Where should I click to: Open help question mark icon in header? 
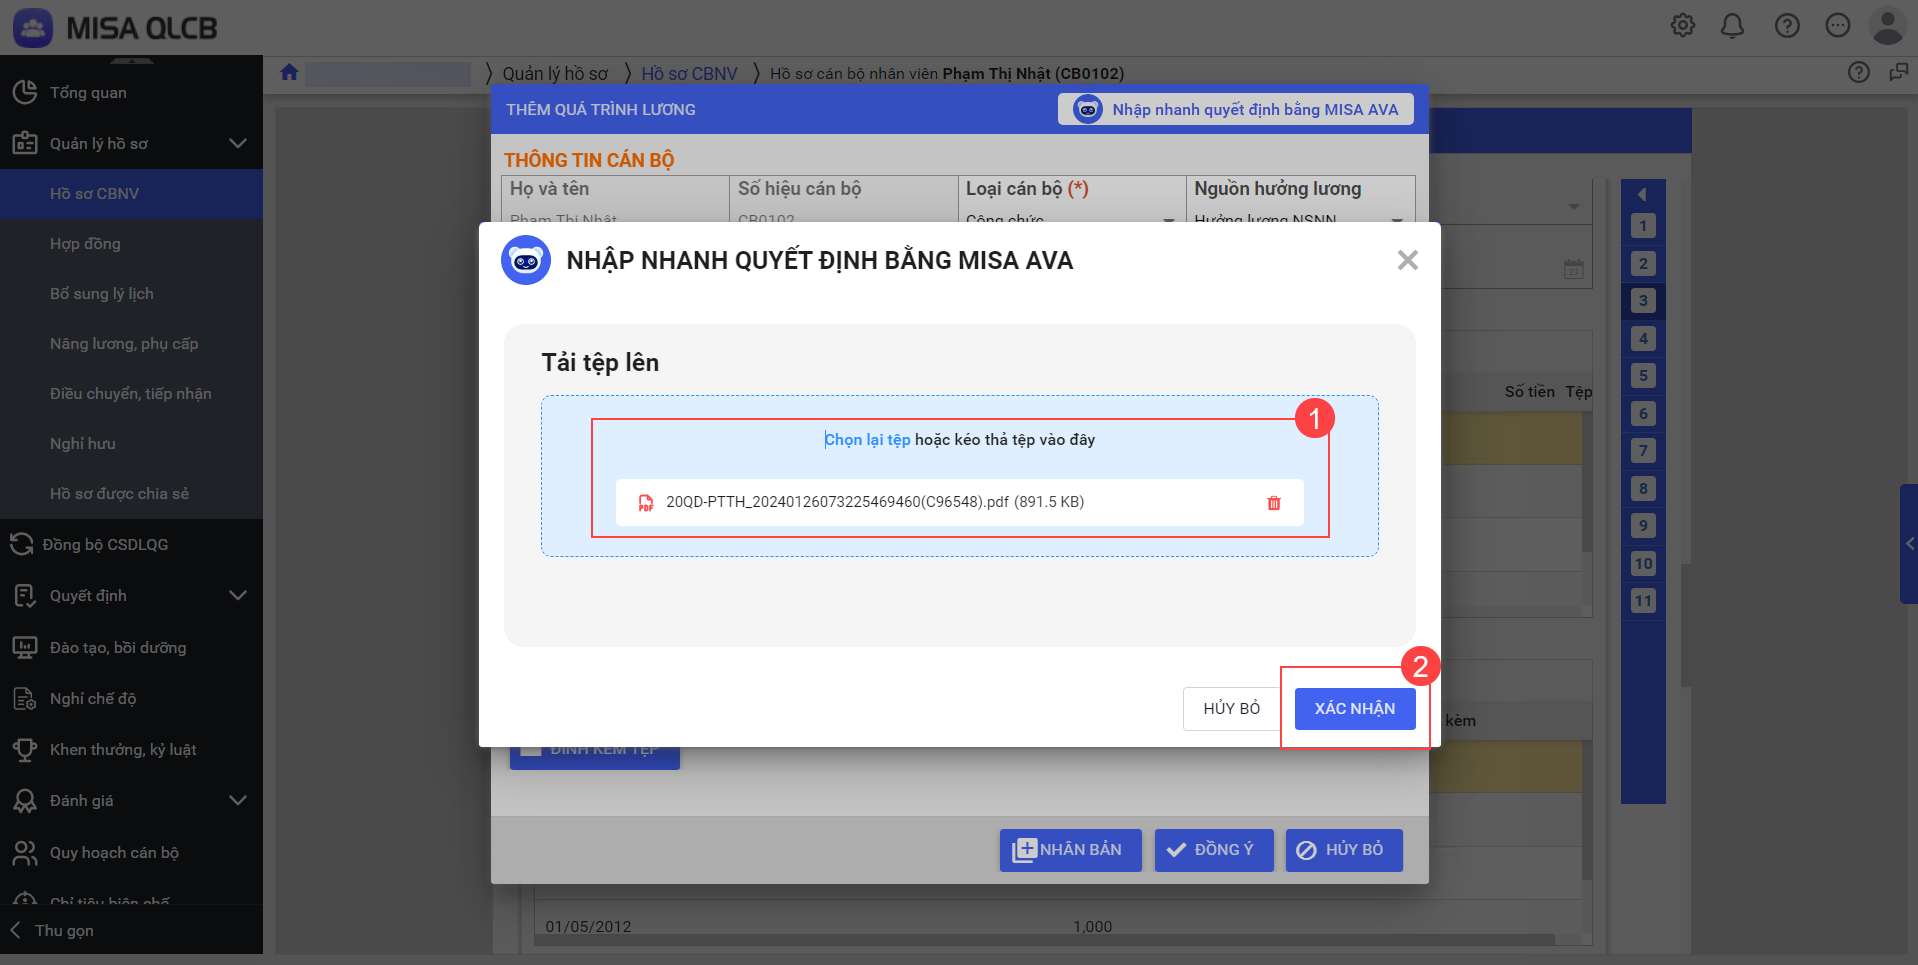click(1787, 26)
